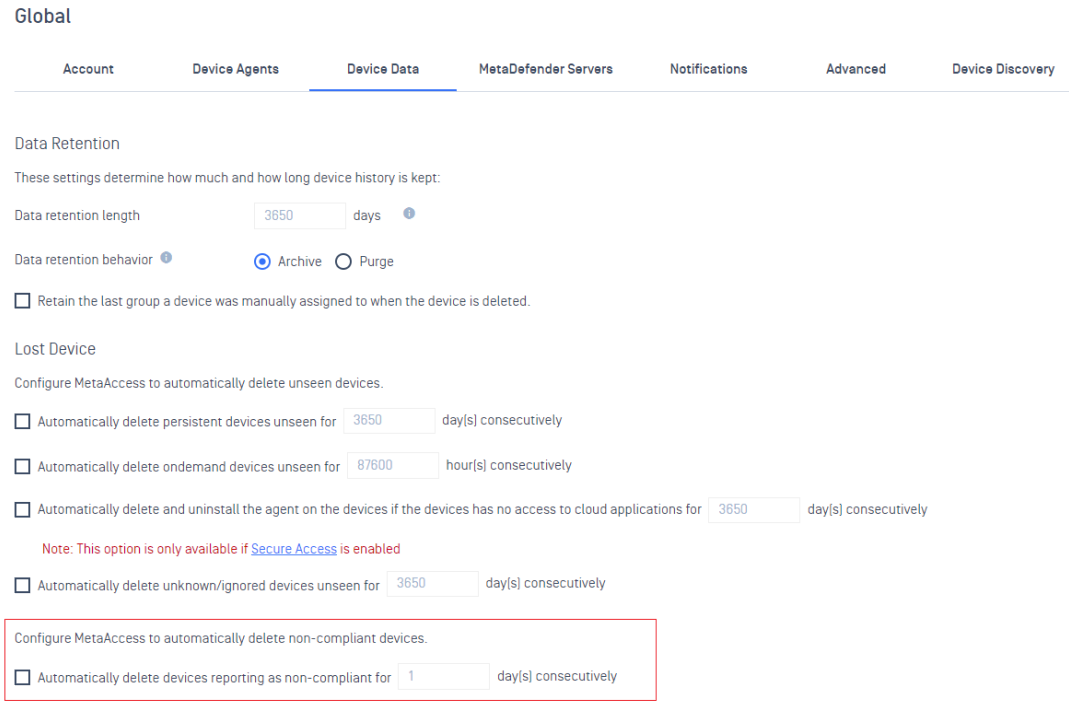This screenshot has width=1069, height=707.
Task: Select the Purge radio button
Action: click(x=344, y=262)
